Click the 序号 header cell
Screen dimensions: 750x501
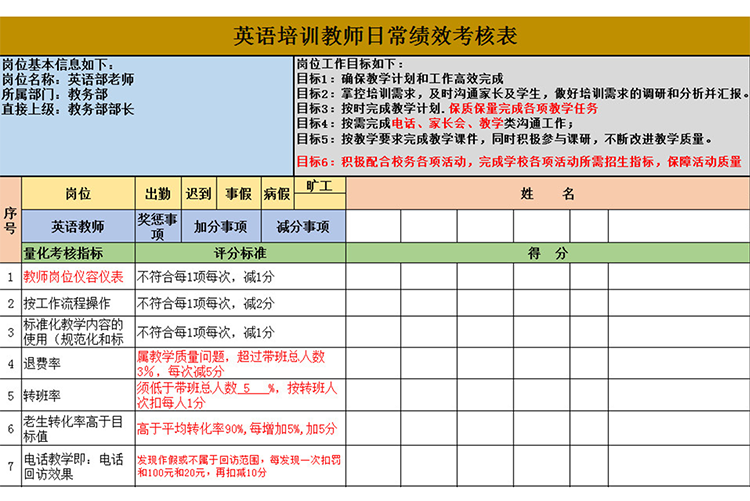pos(10,220)
